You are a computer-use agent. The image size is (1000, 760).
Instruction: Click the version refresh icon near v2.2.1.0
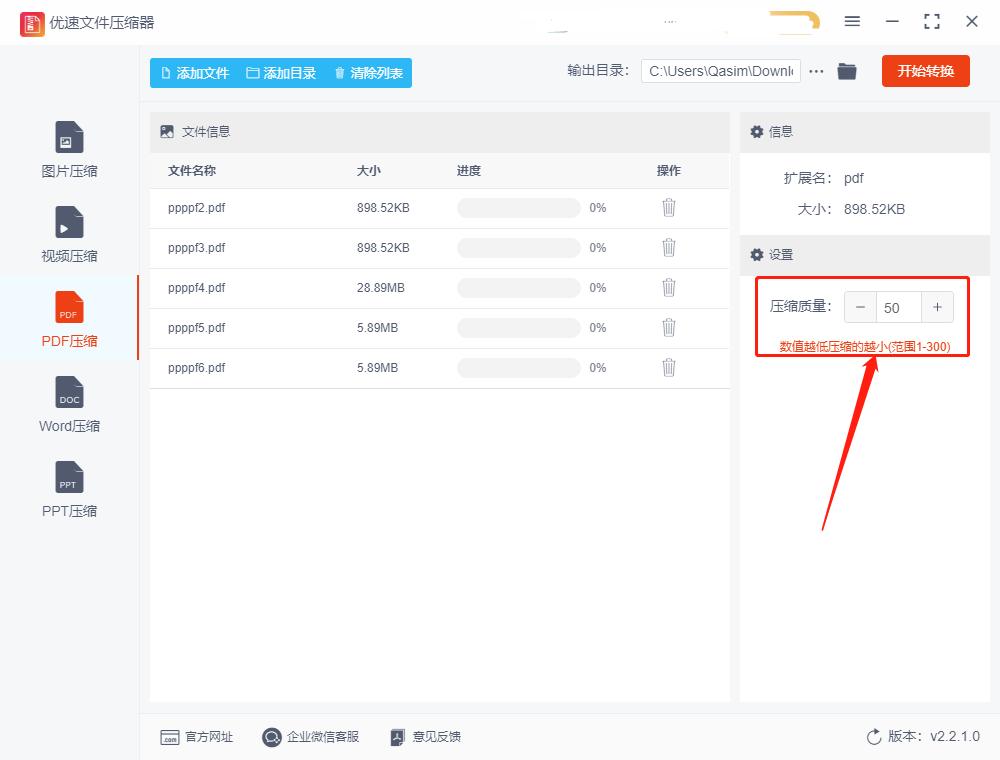[874, 736]
